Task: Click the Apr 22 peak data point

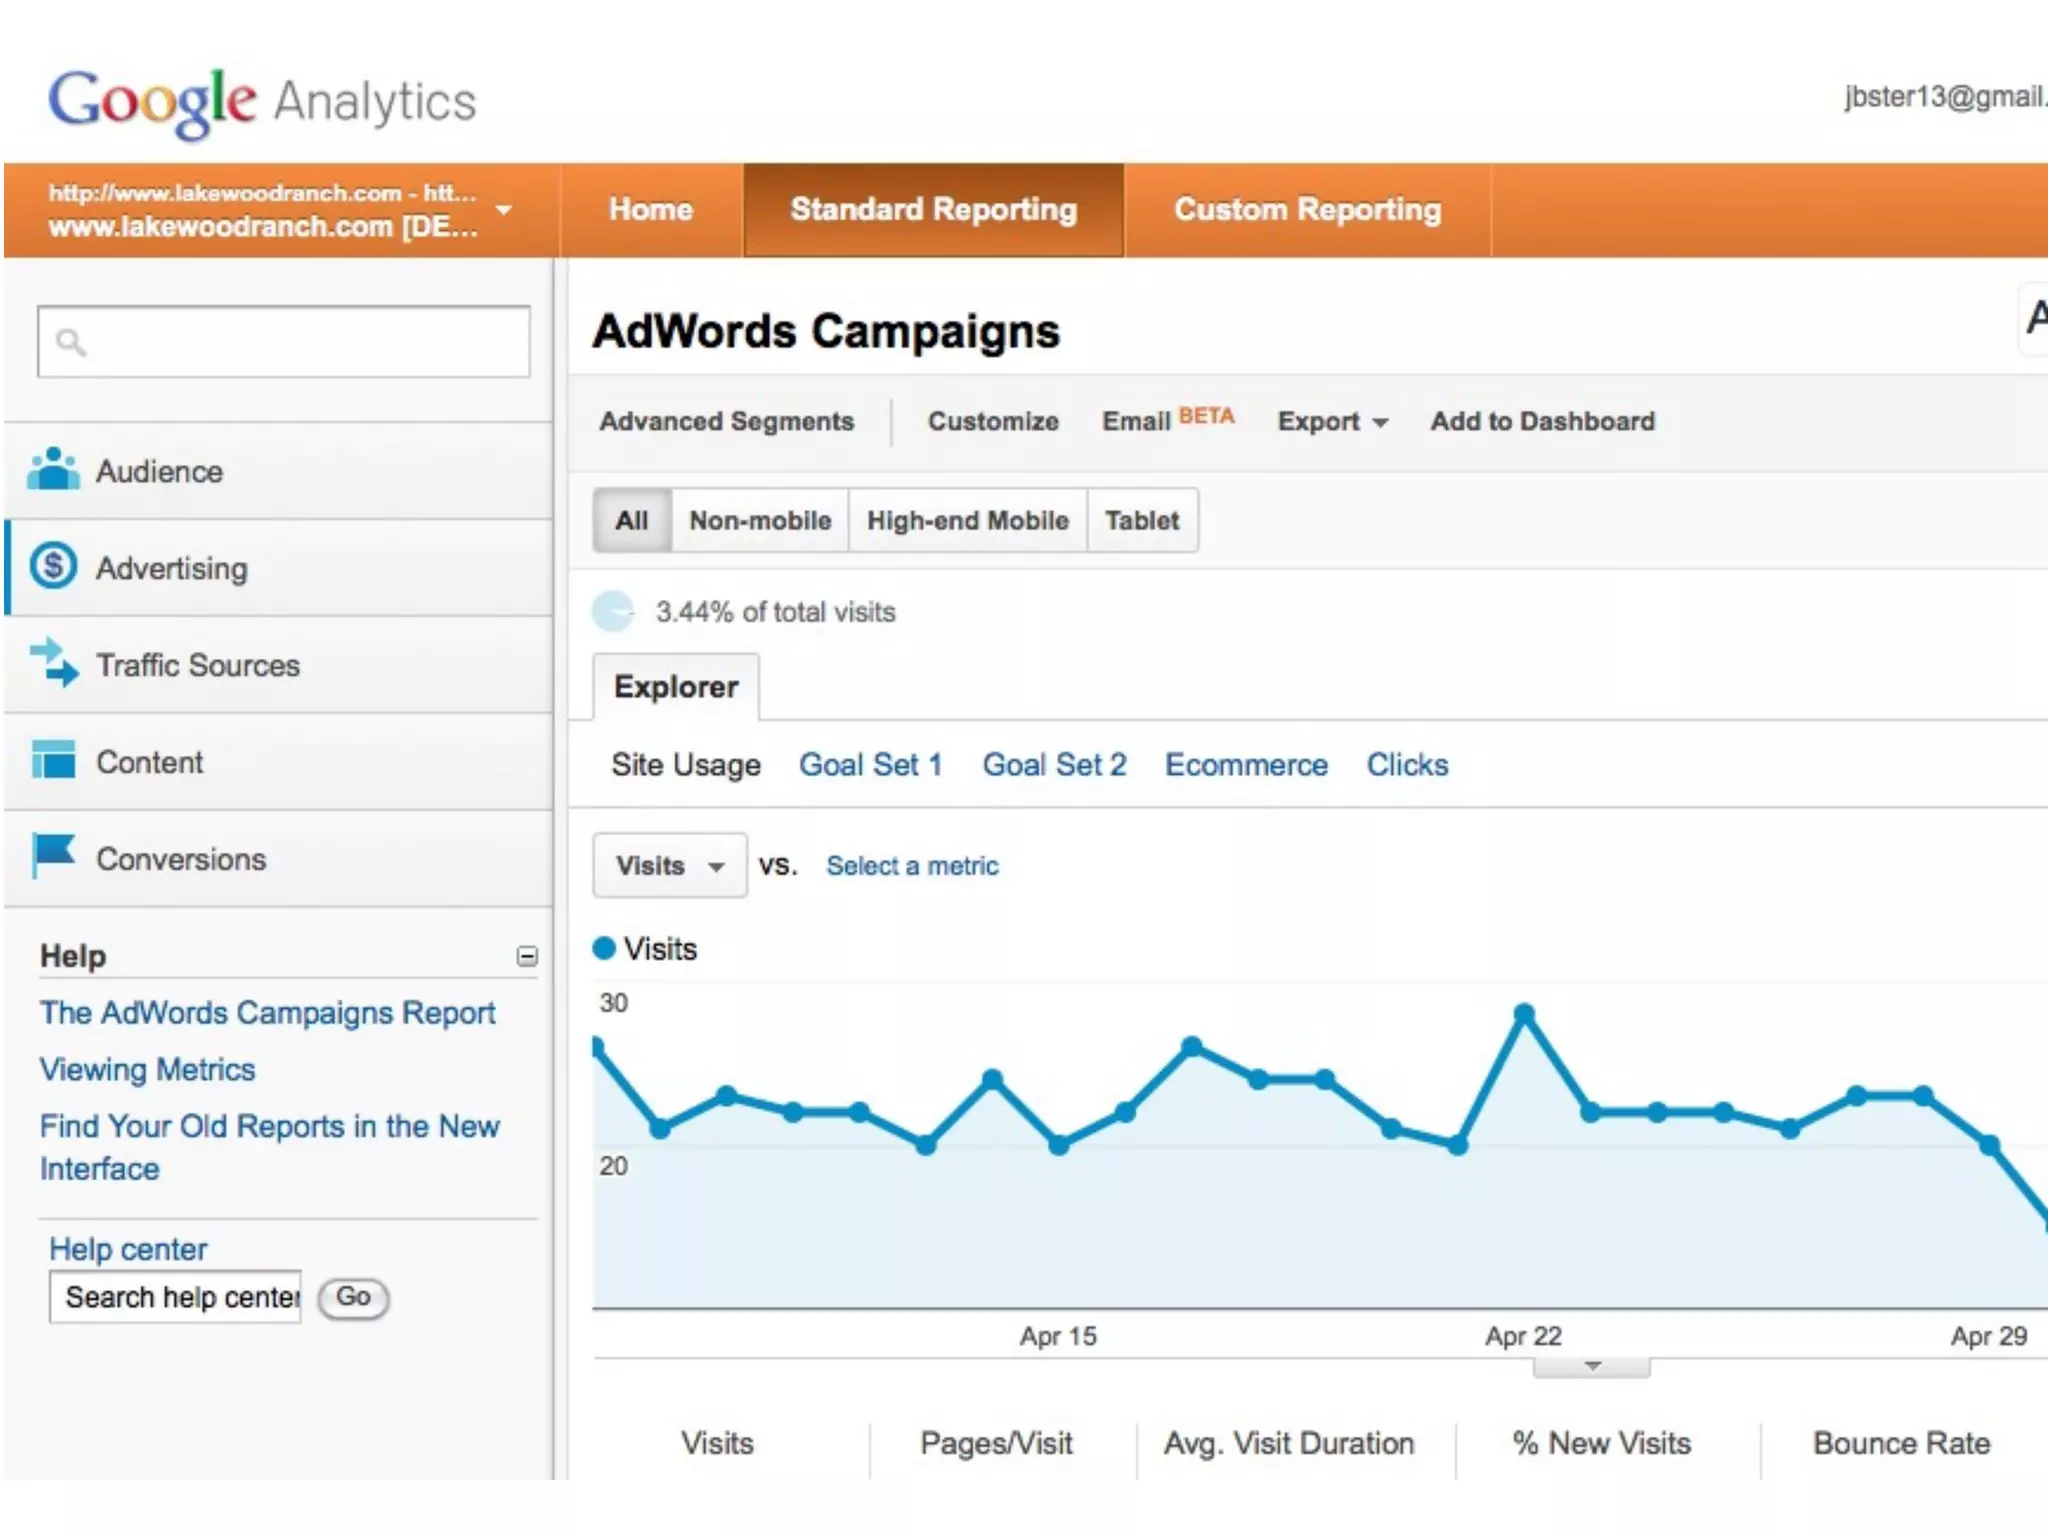Action: pos(1524,1014)
